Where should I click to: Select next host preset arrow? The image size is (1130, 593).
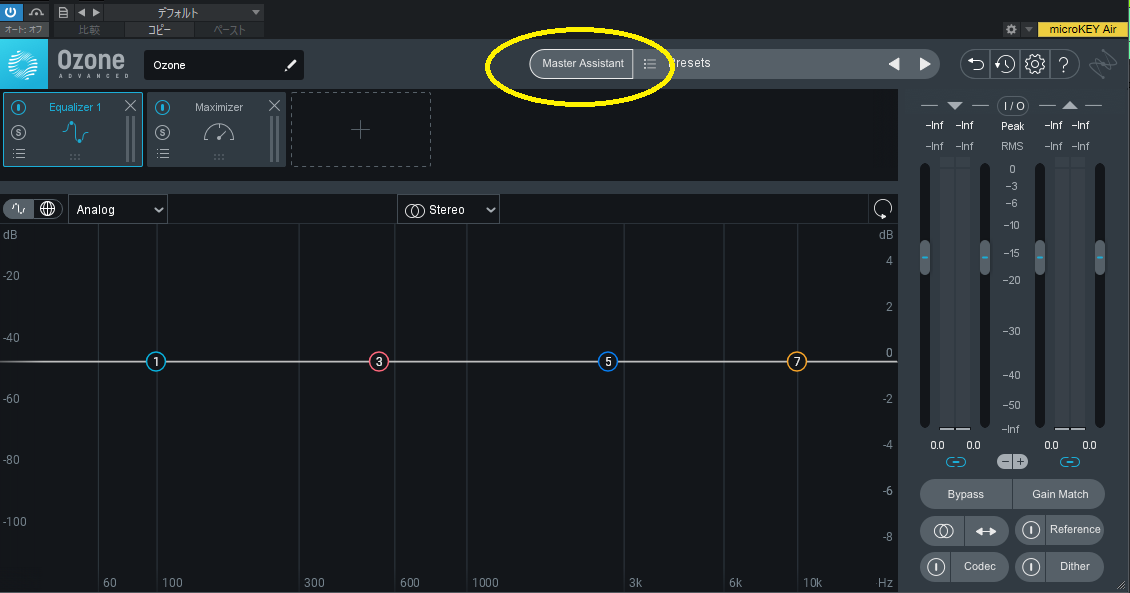(x=97, y=12)
